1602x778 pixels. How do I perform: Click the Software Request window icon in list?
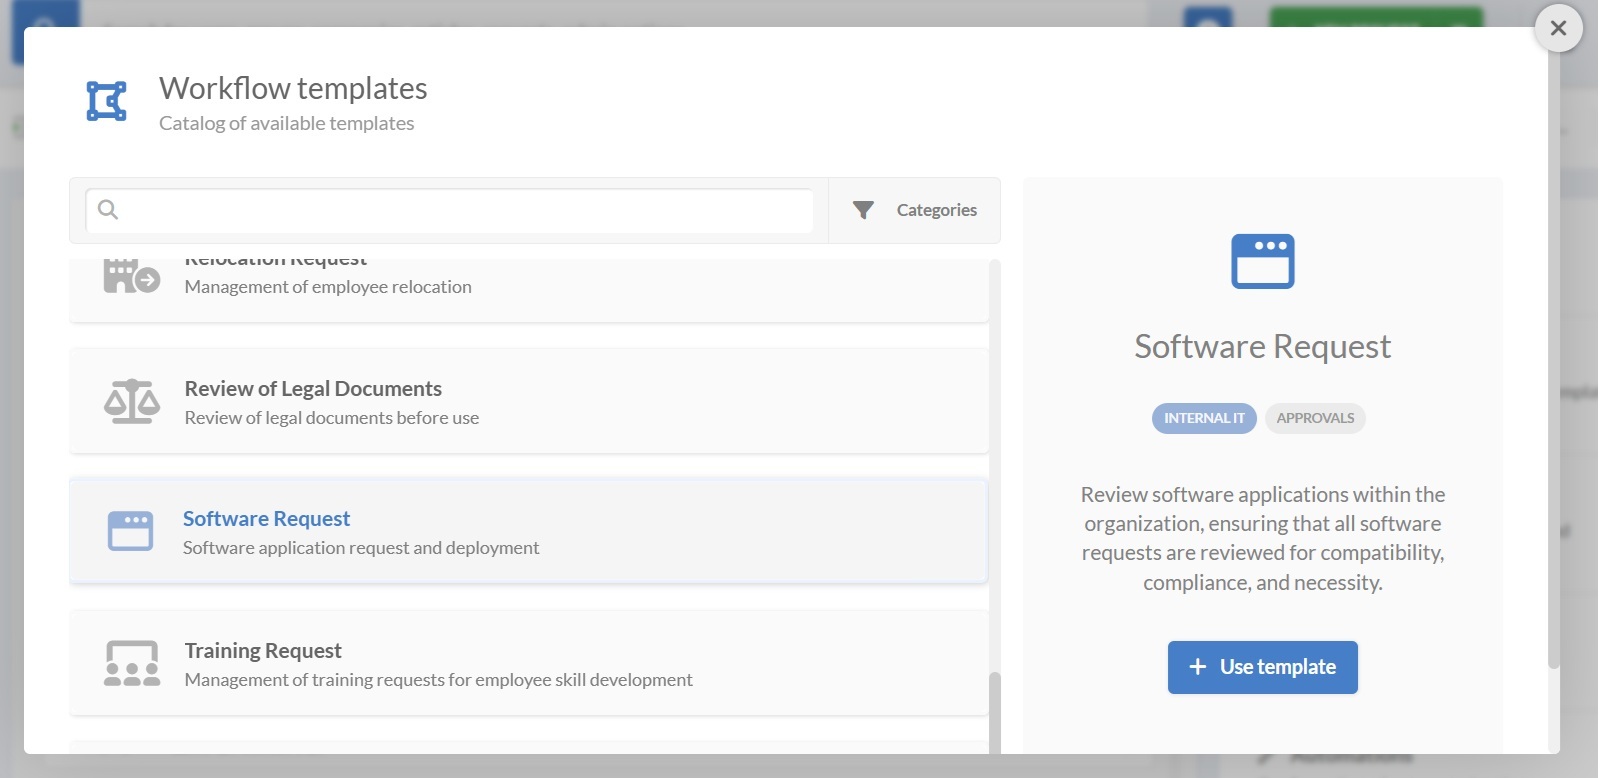131,531
